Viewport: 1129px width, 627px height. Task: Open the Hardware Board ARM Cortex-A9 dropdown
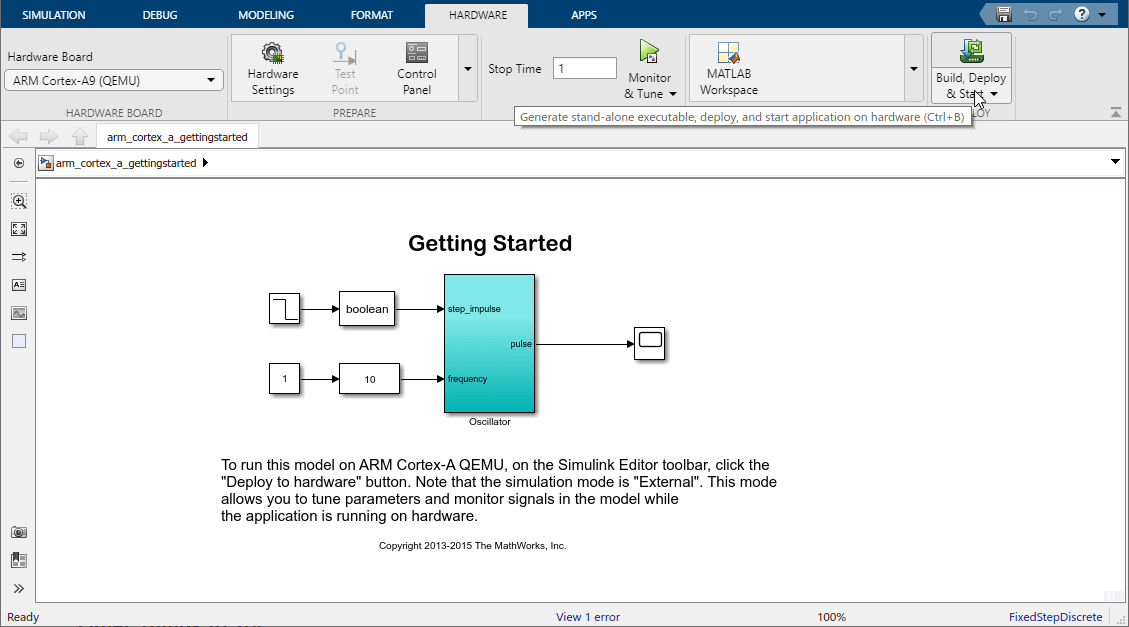114,81
